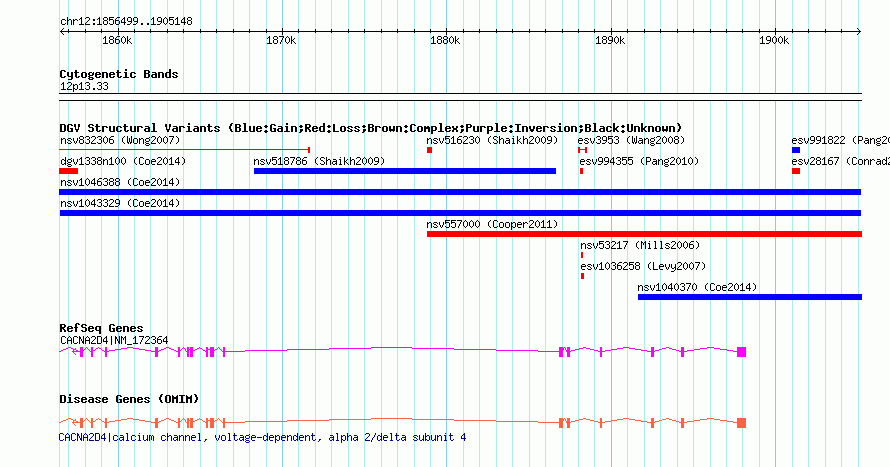The height and width of the screenshot is (467, 890).
Task: Click the Cytogenetic Bands track title
Action: (x=119, y=74)
